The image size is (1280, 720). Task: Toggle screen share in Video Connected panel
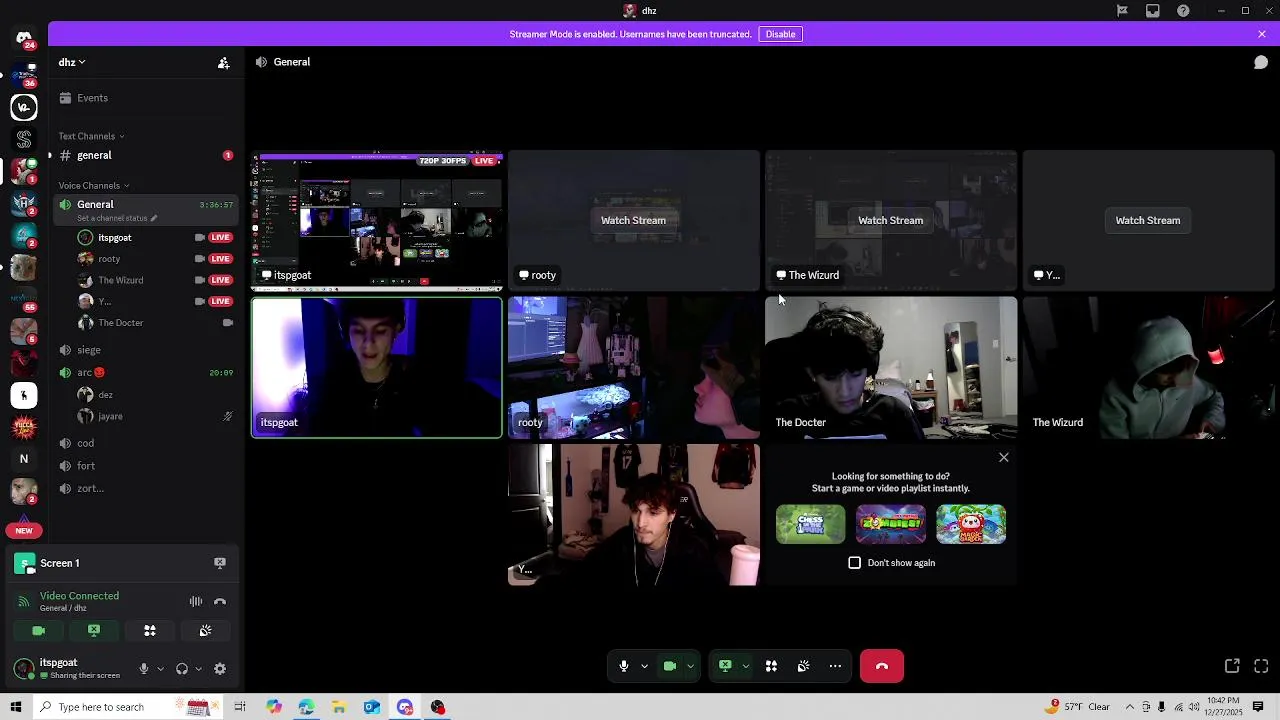click(94, 631)
